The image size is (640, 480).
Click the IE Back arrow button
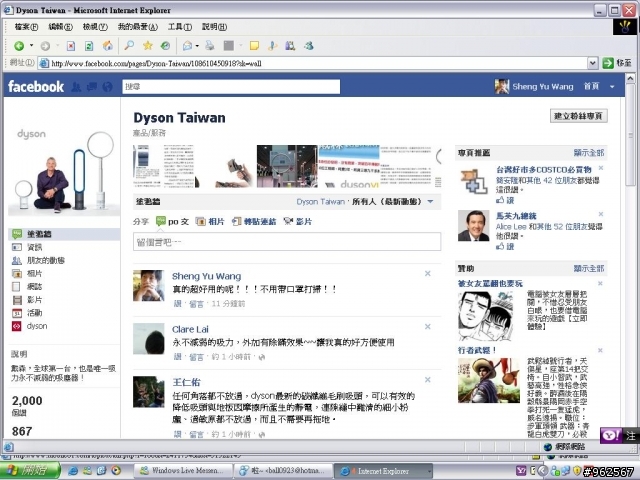[x=19, y=46]
